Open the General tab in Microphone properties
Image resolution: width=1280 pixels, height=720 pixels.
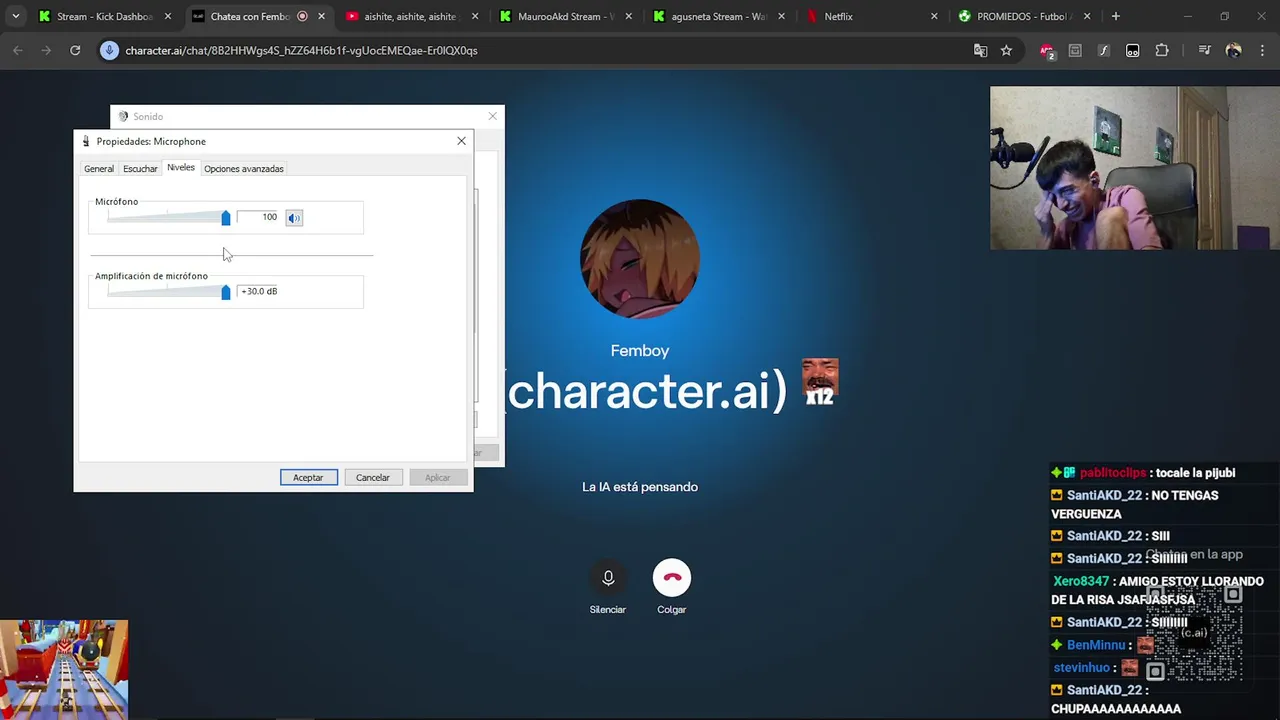[99, 169]
